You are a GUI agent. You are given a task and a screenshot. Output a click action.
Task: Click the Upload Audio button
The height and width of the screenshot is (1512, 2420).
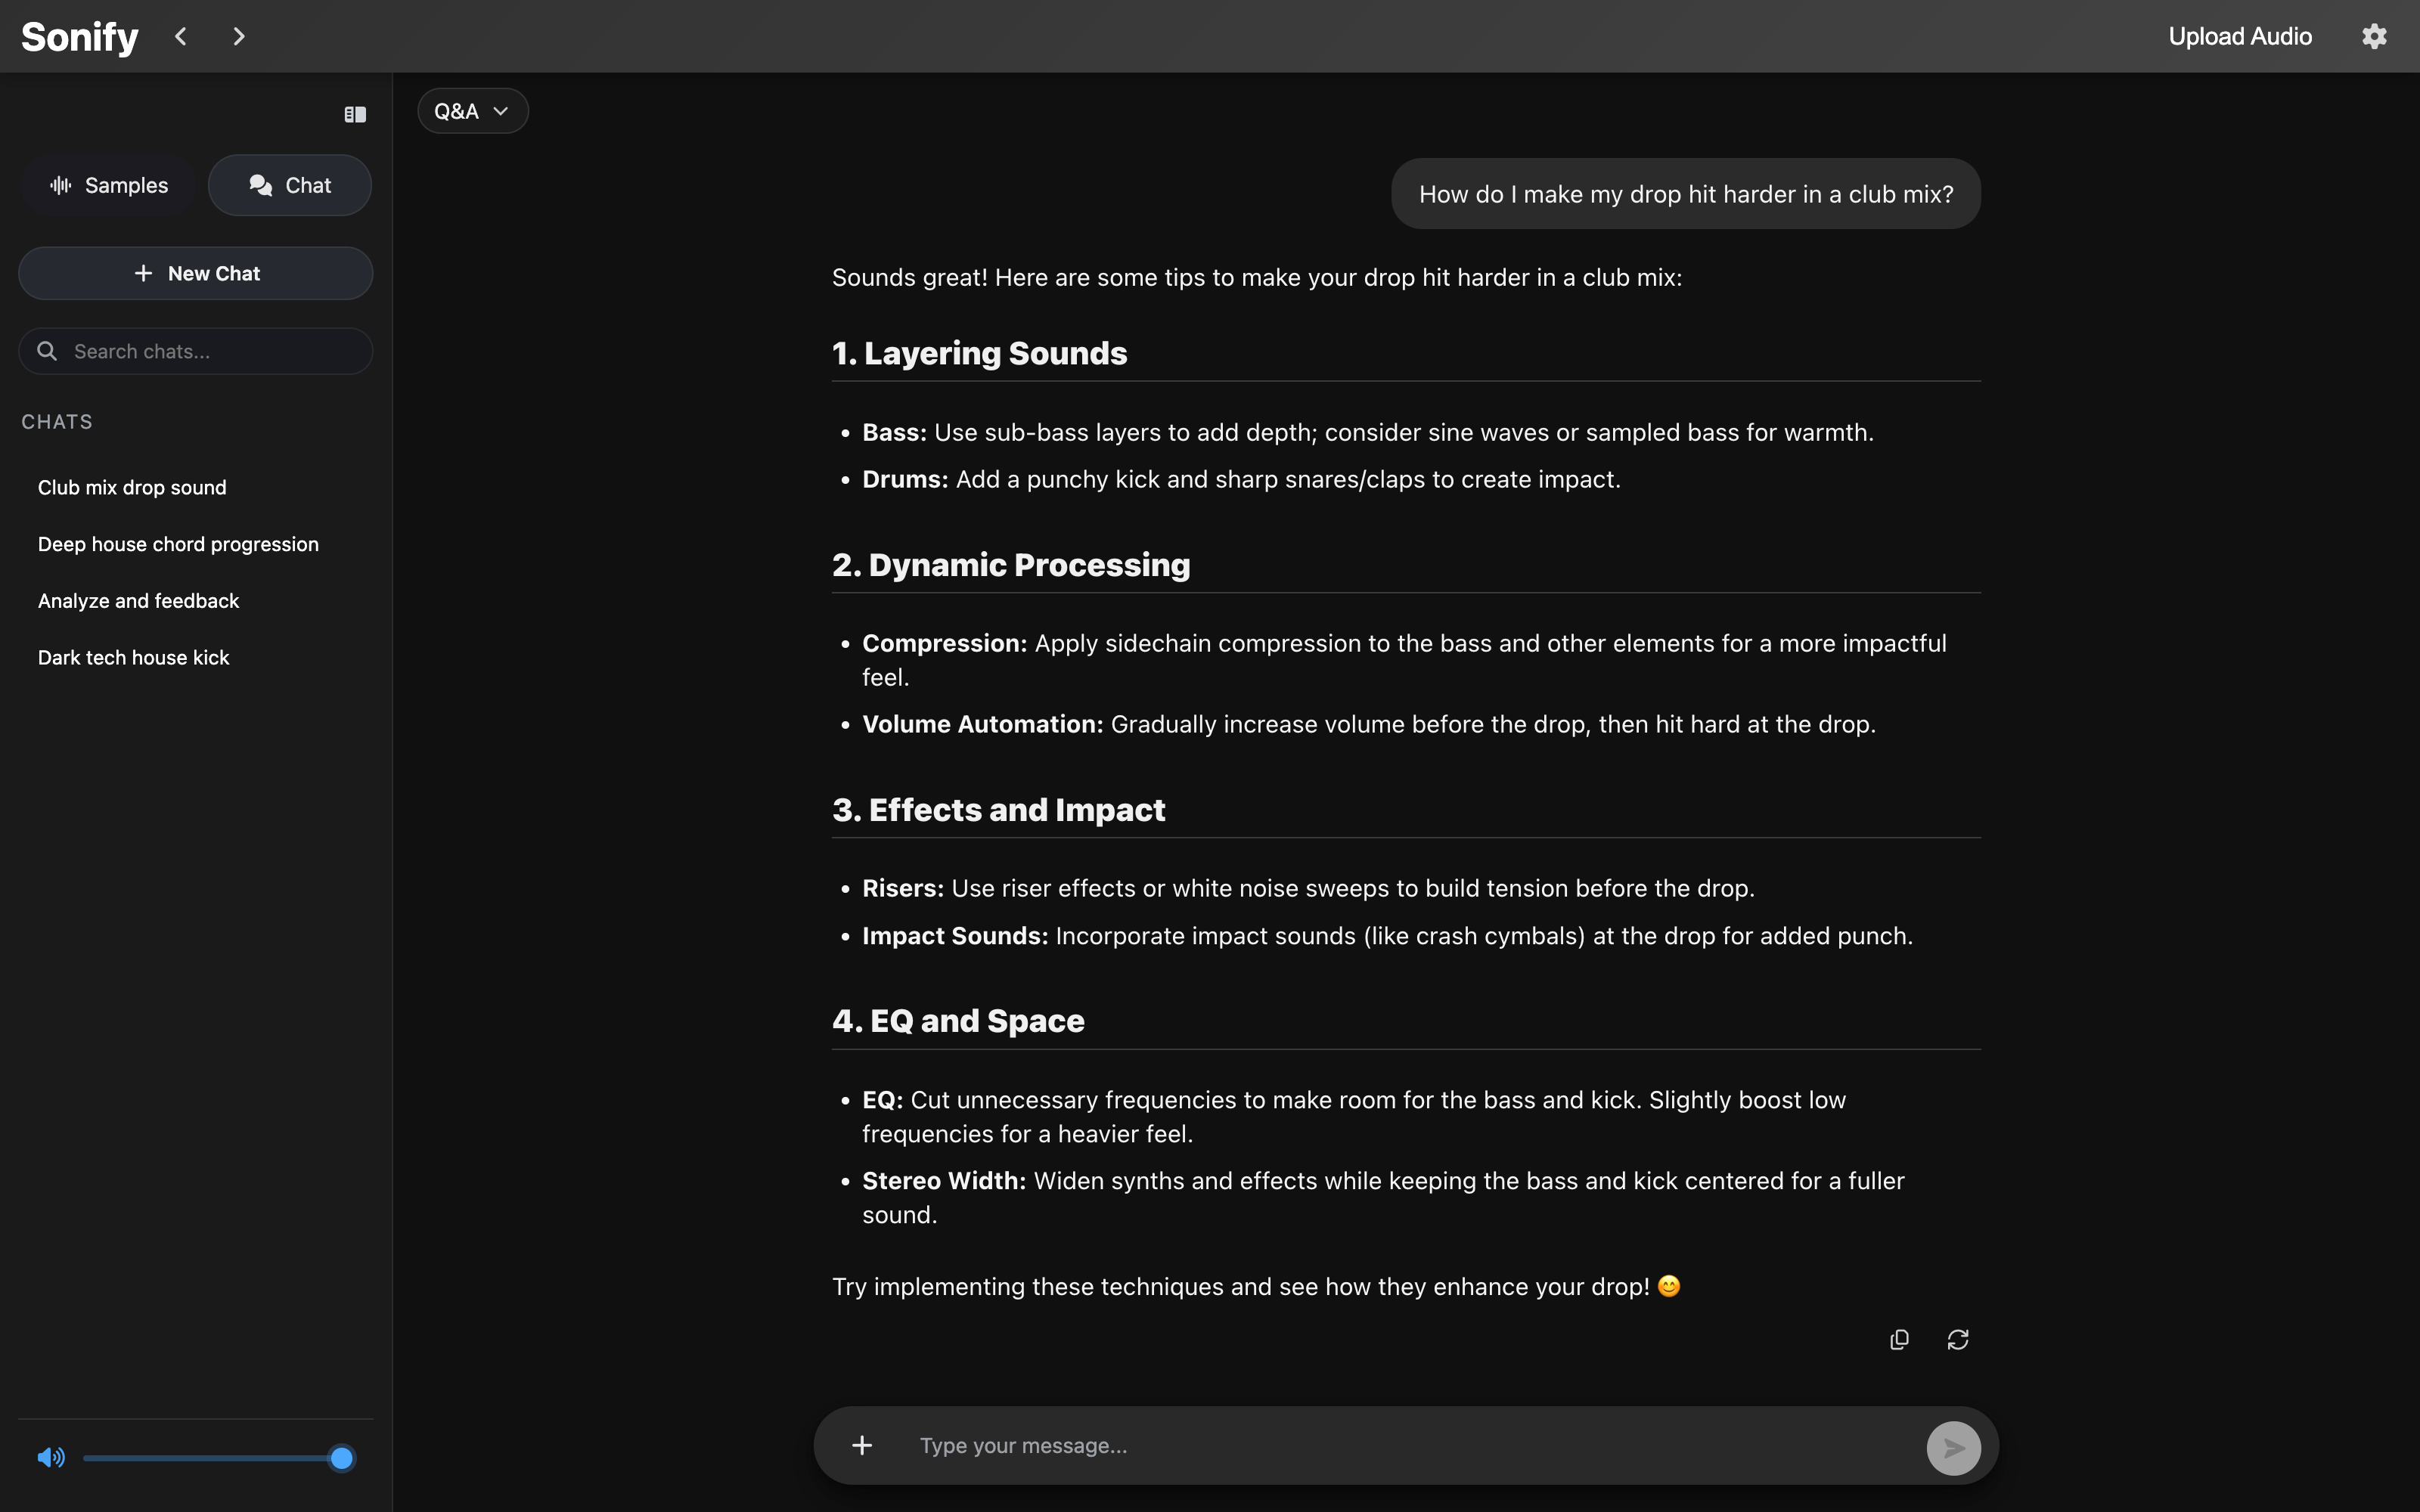pyautogui.click(x=2240, y=36)
